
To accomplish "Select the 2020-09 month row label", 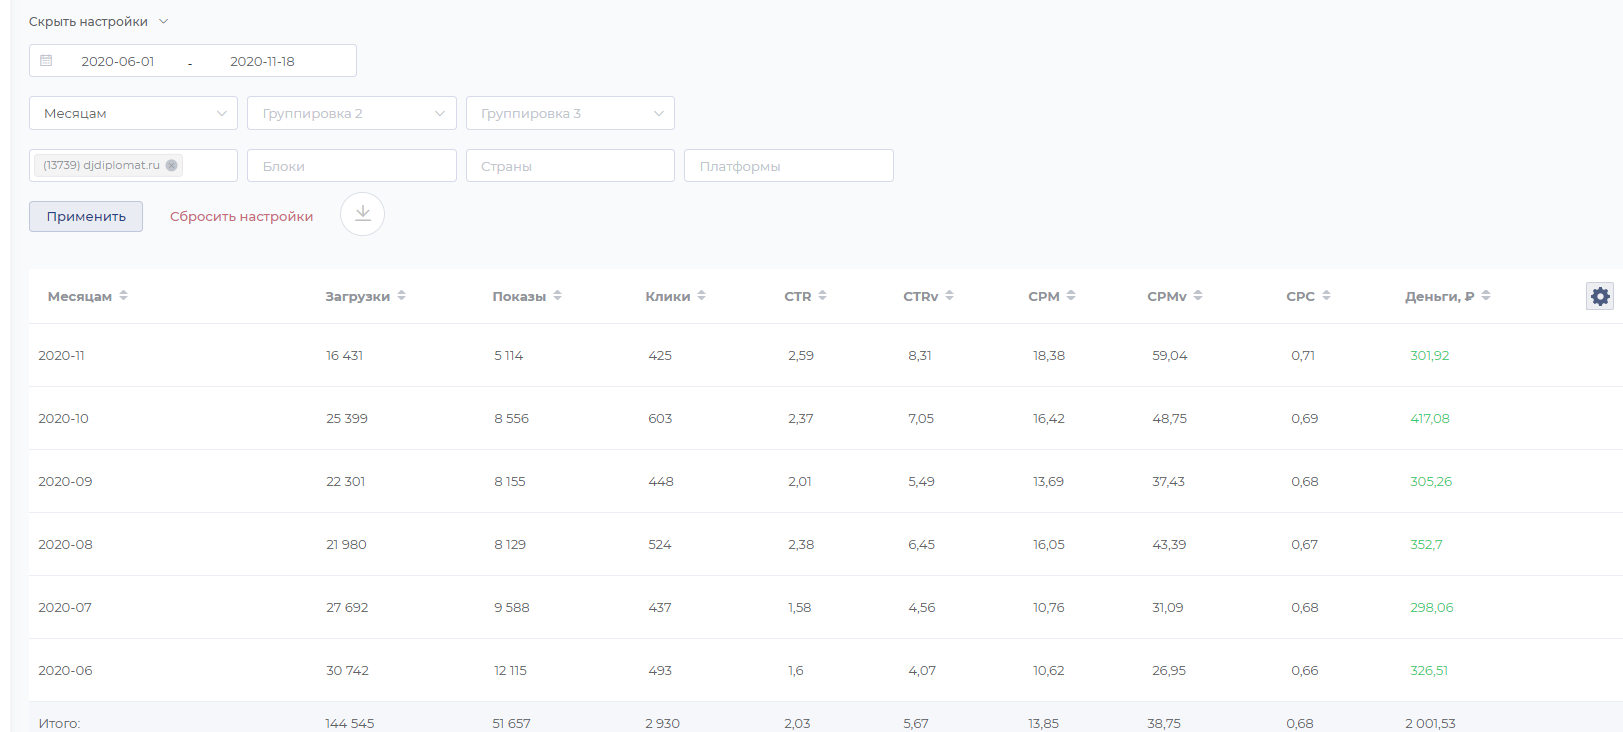I will pyautogui.click(x=65, y=482).
